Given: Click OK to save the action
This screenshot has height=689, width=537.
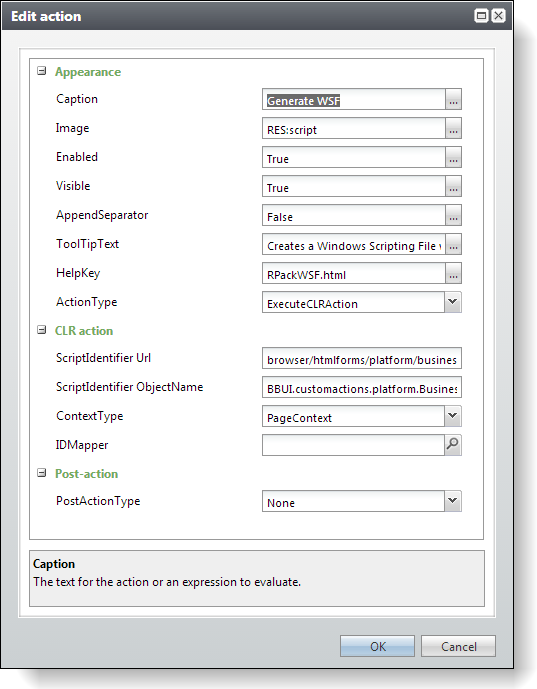Looking at the screenshot, I should click(x=377, y=646).
